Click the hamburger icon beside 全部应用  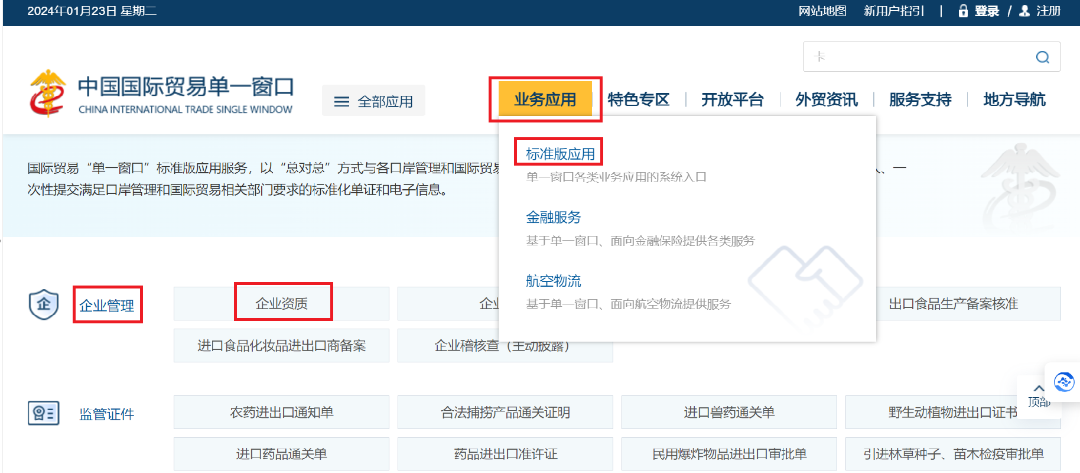[x=342, y=102]
